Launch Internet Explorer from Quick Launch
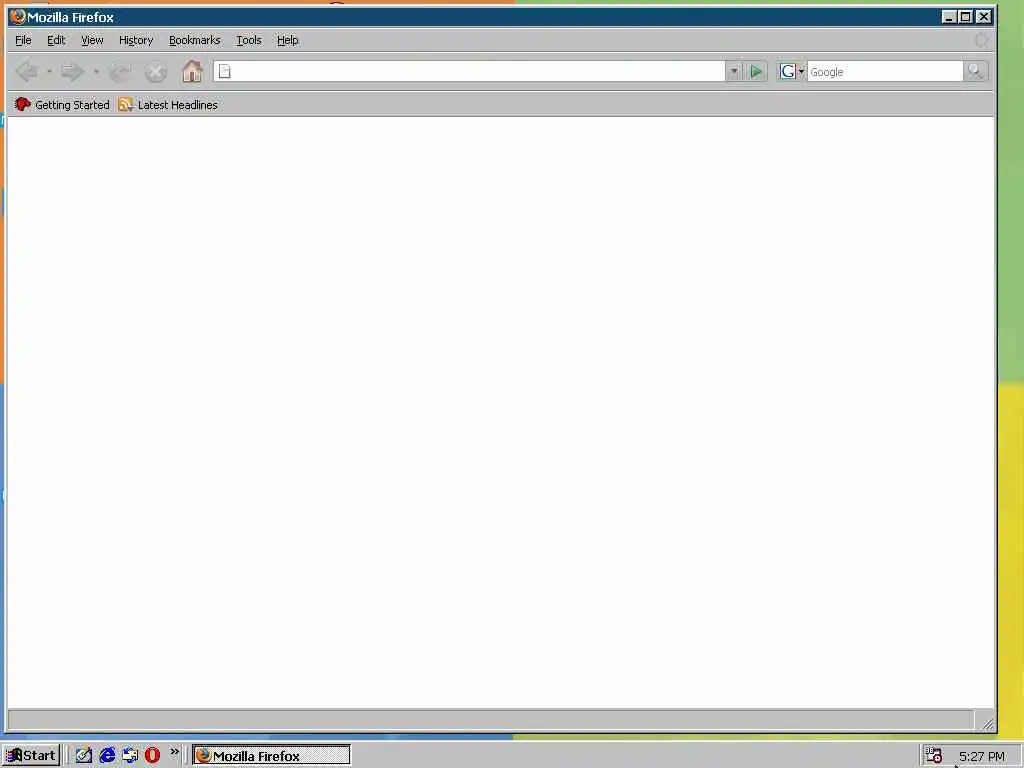Viewport: 1024px width, 768px height. [x=107, y=756]
